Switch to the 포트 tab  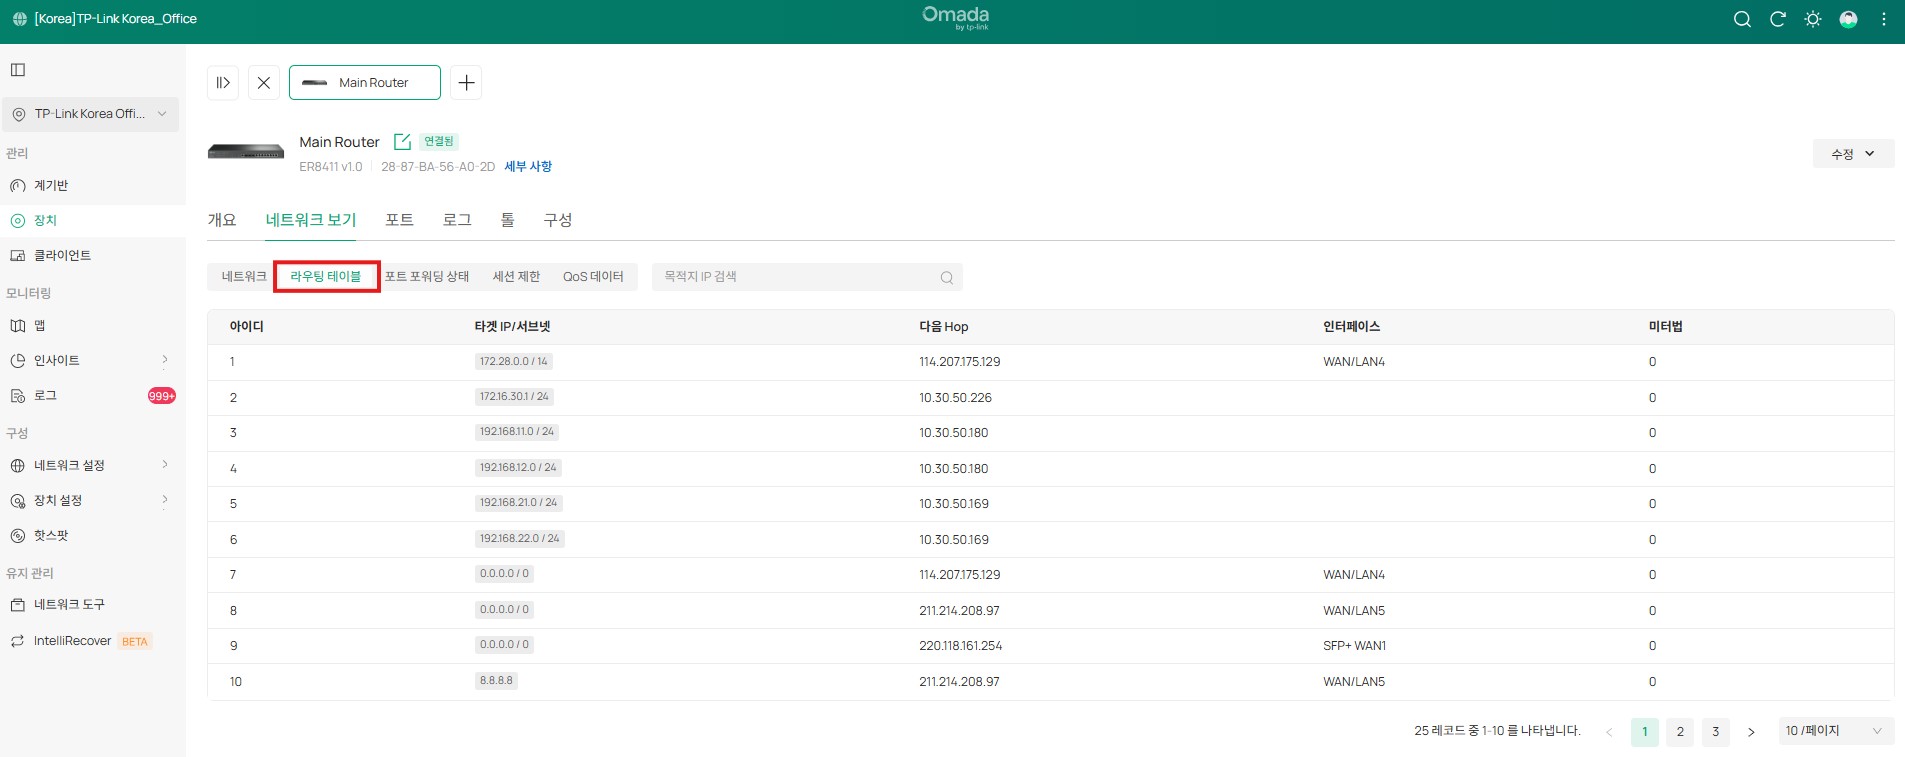(x=399, y=220)
